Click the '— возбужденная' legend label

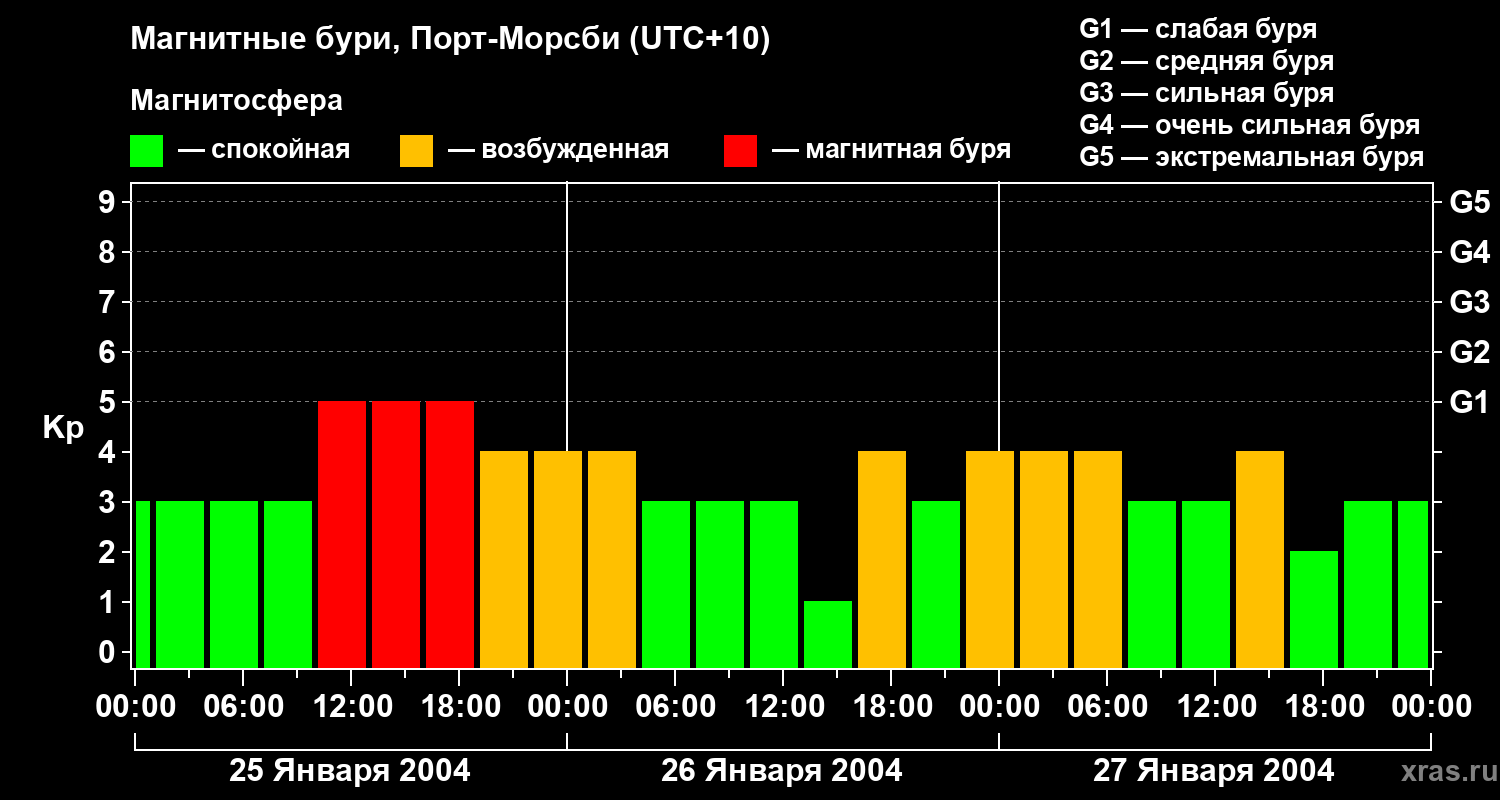coord(558,150)
